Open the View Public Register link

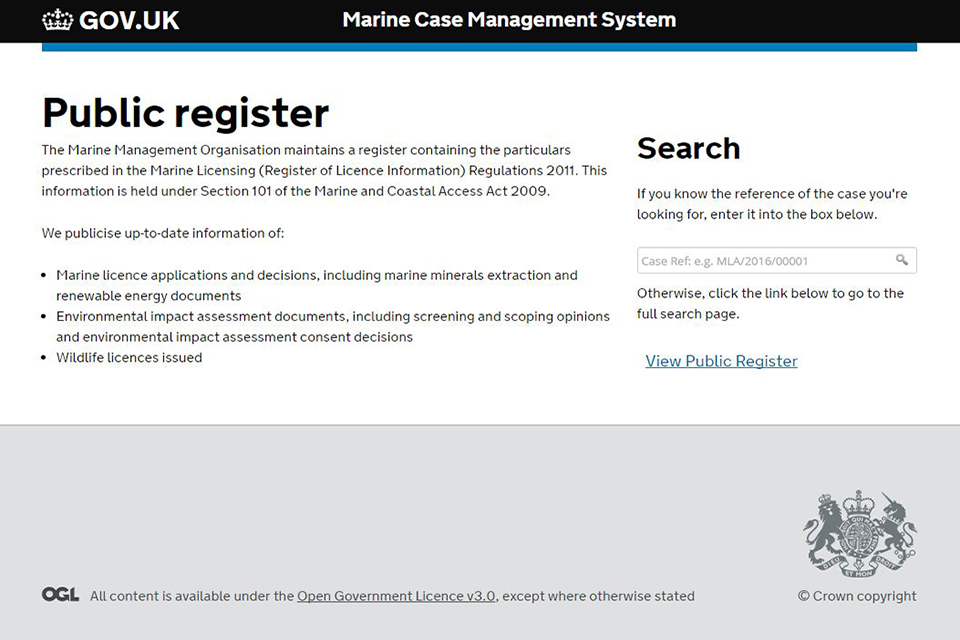coord(721,361)
